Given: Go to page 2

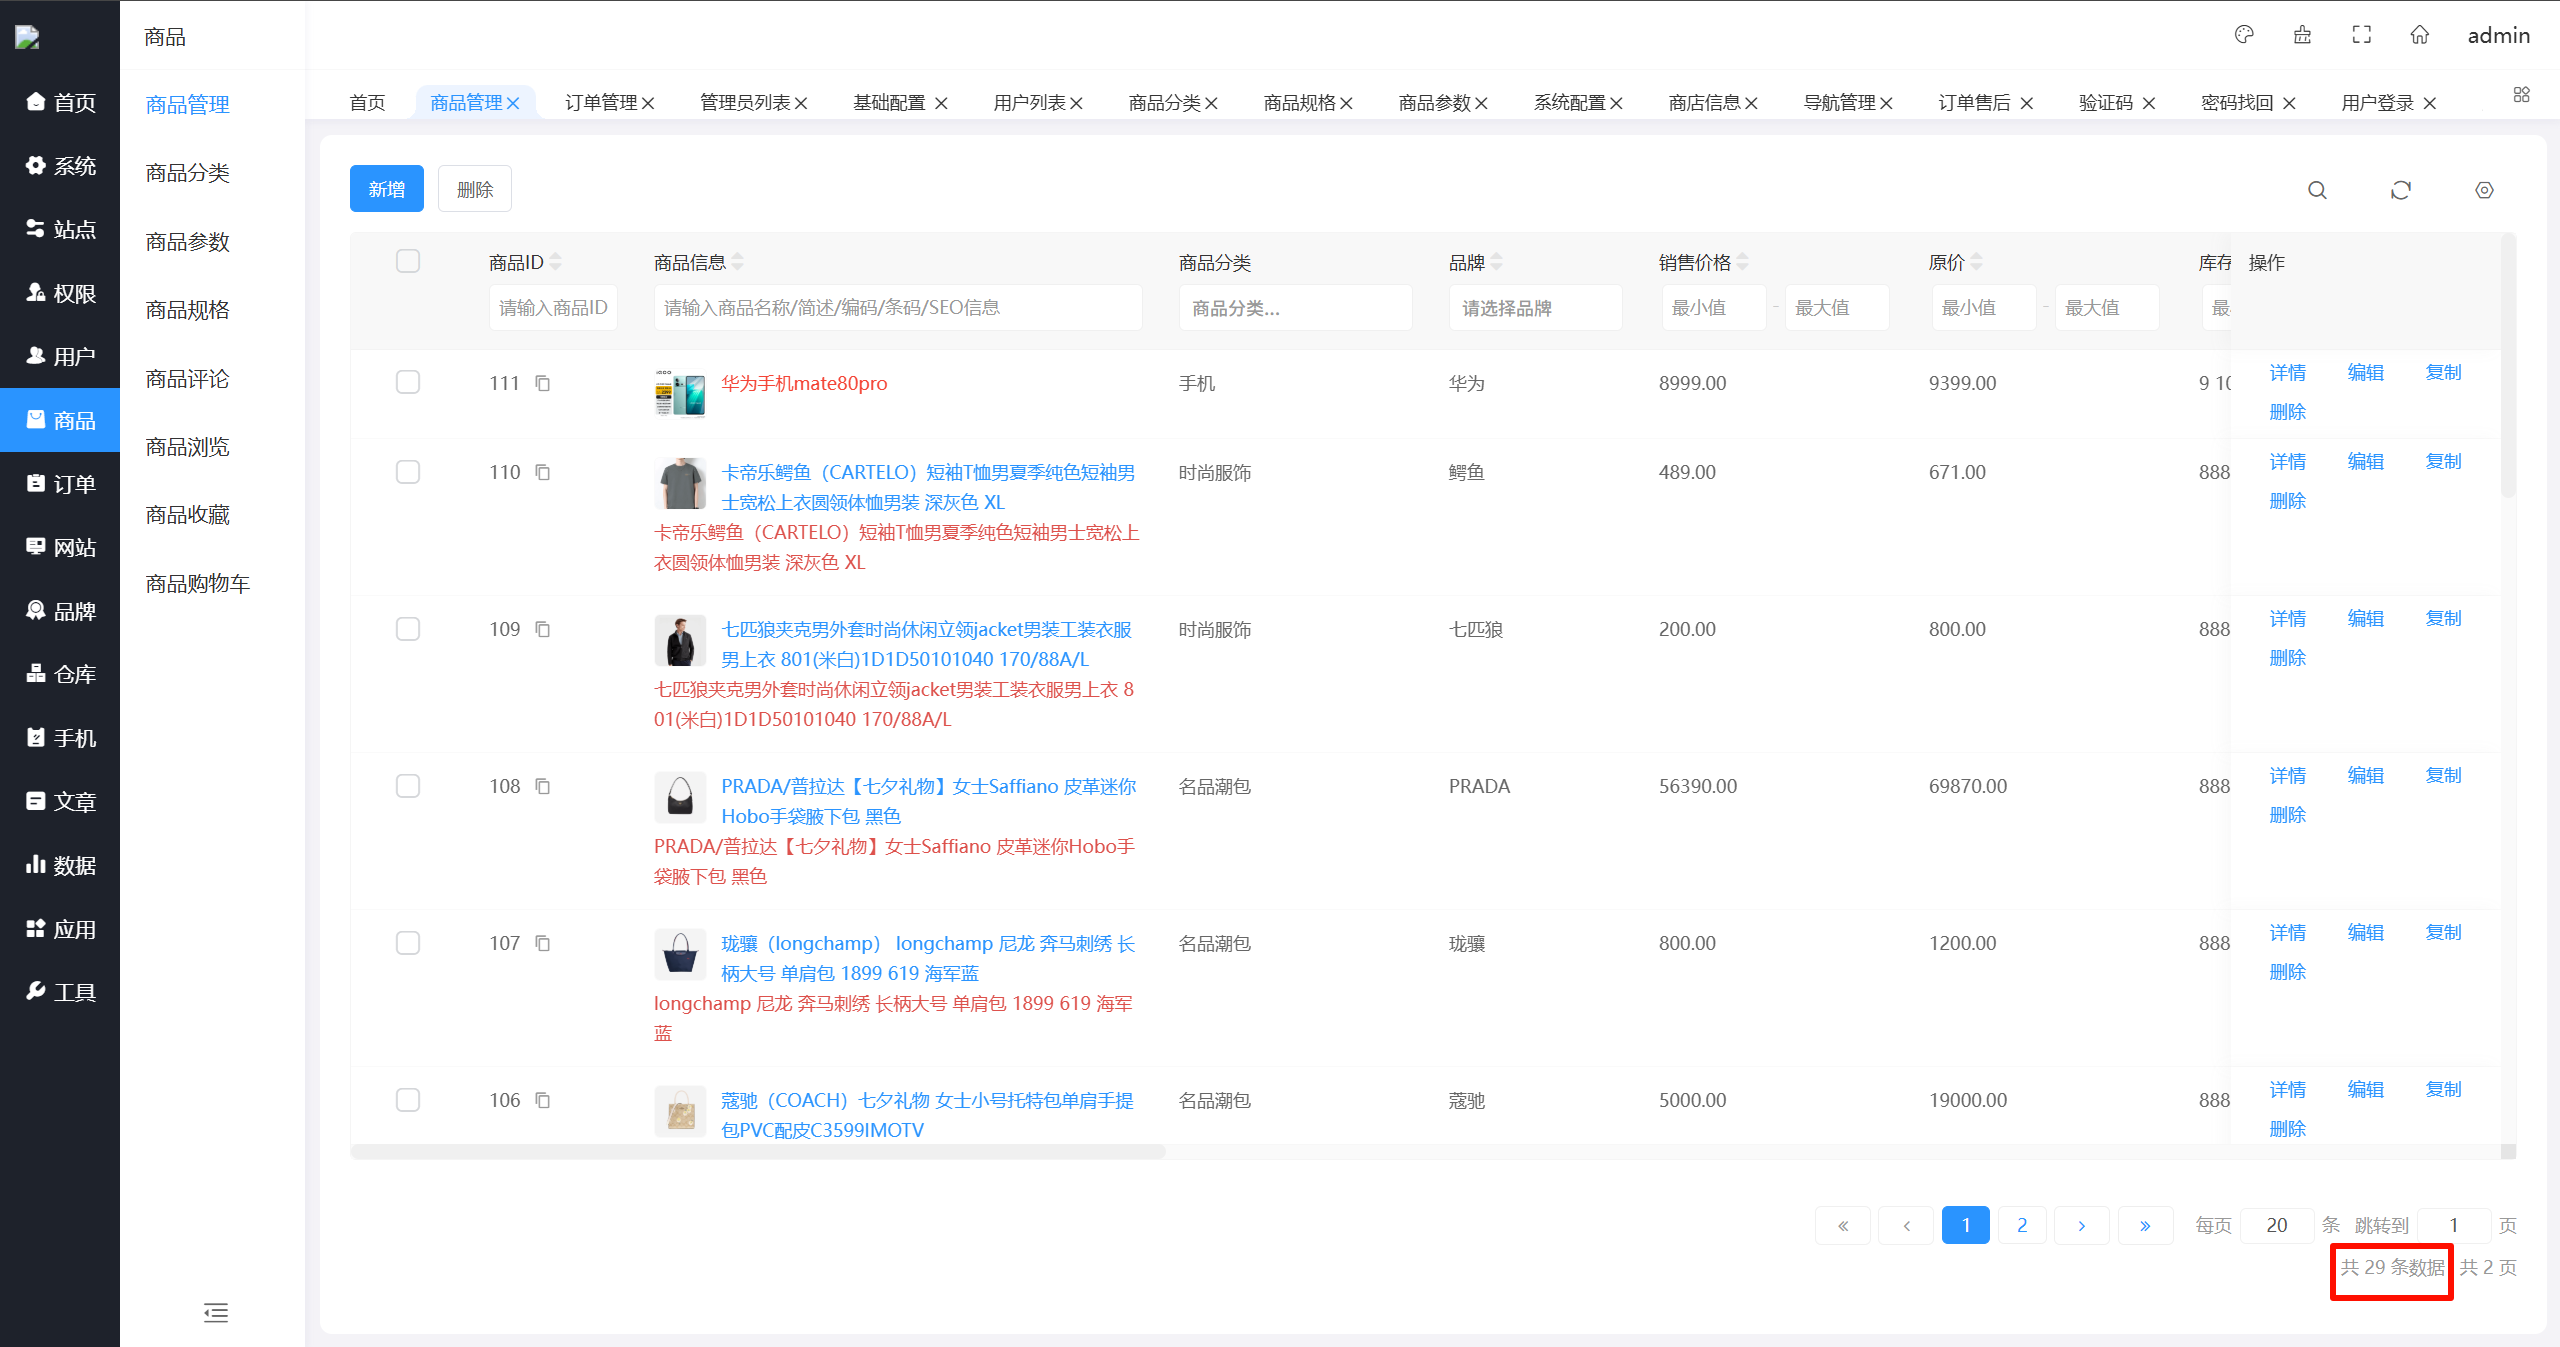Looking at the screenshot, I should [2022, 1225].
